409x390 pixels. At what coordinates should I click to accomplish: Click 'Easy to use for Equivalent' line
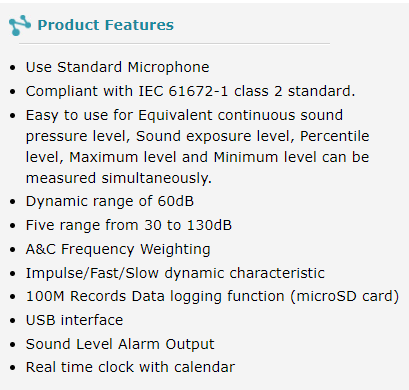pos(184,115)
